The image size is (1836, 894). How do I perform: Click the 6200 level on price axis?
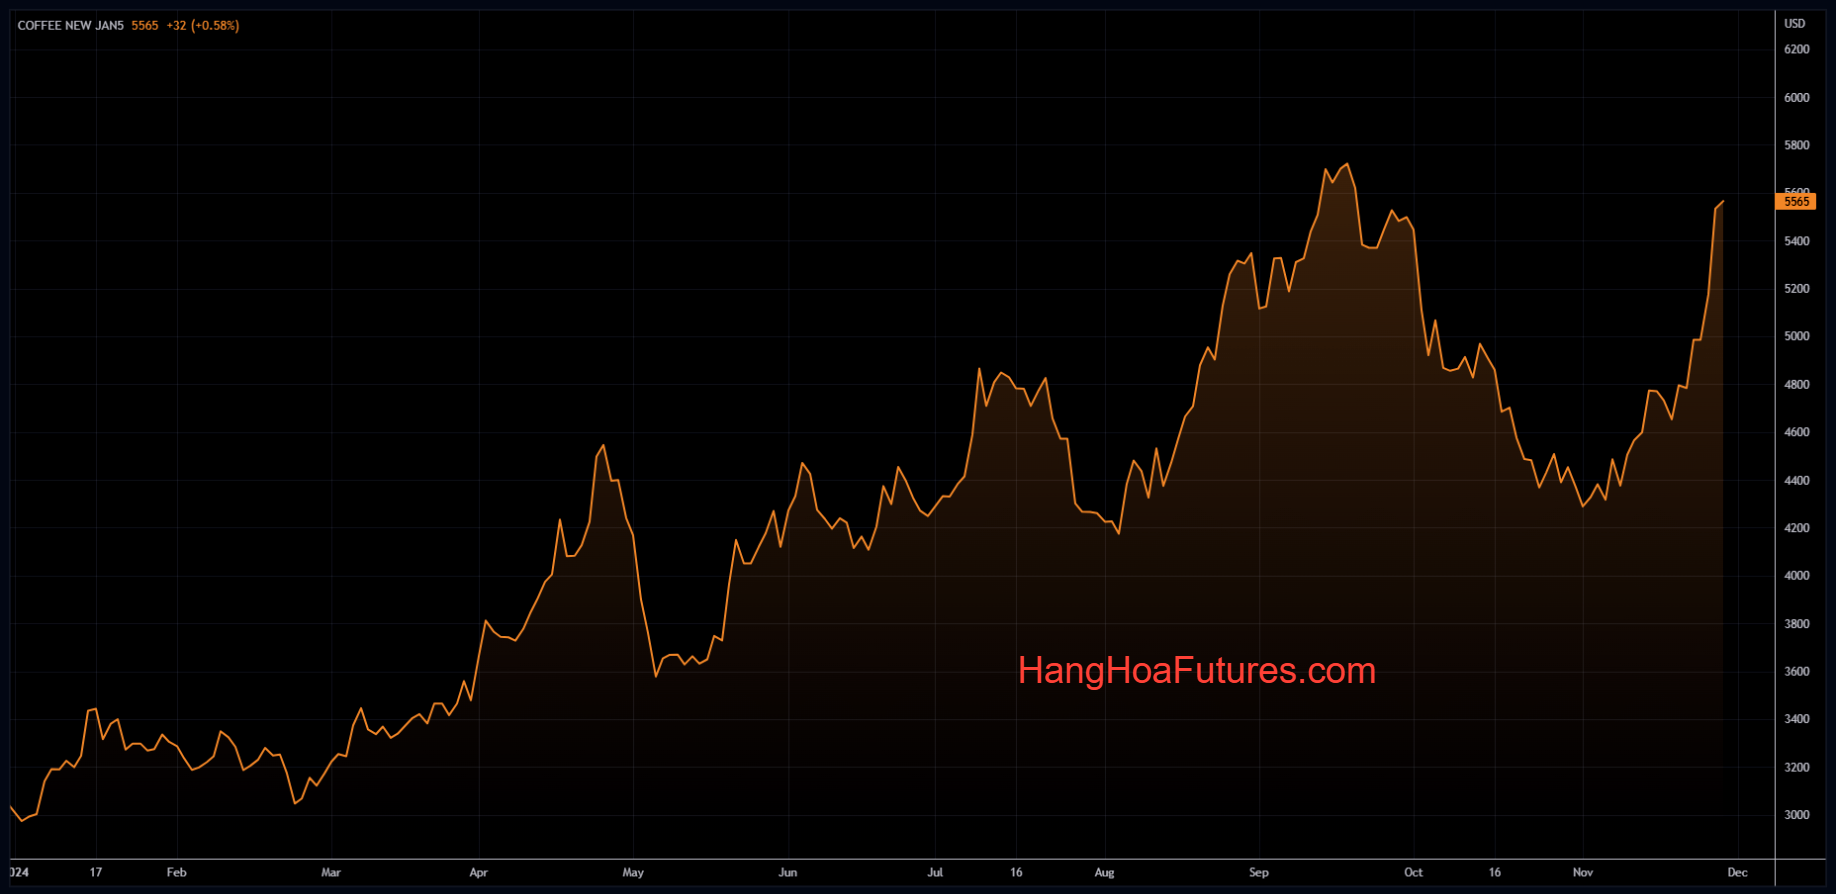click(1797, 50)
